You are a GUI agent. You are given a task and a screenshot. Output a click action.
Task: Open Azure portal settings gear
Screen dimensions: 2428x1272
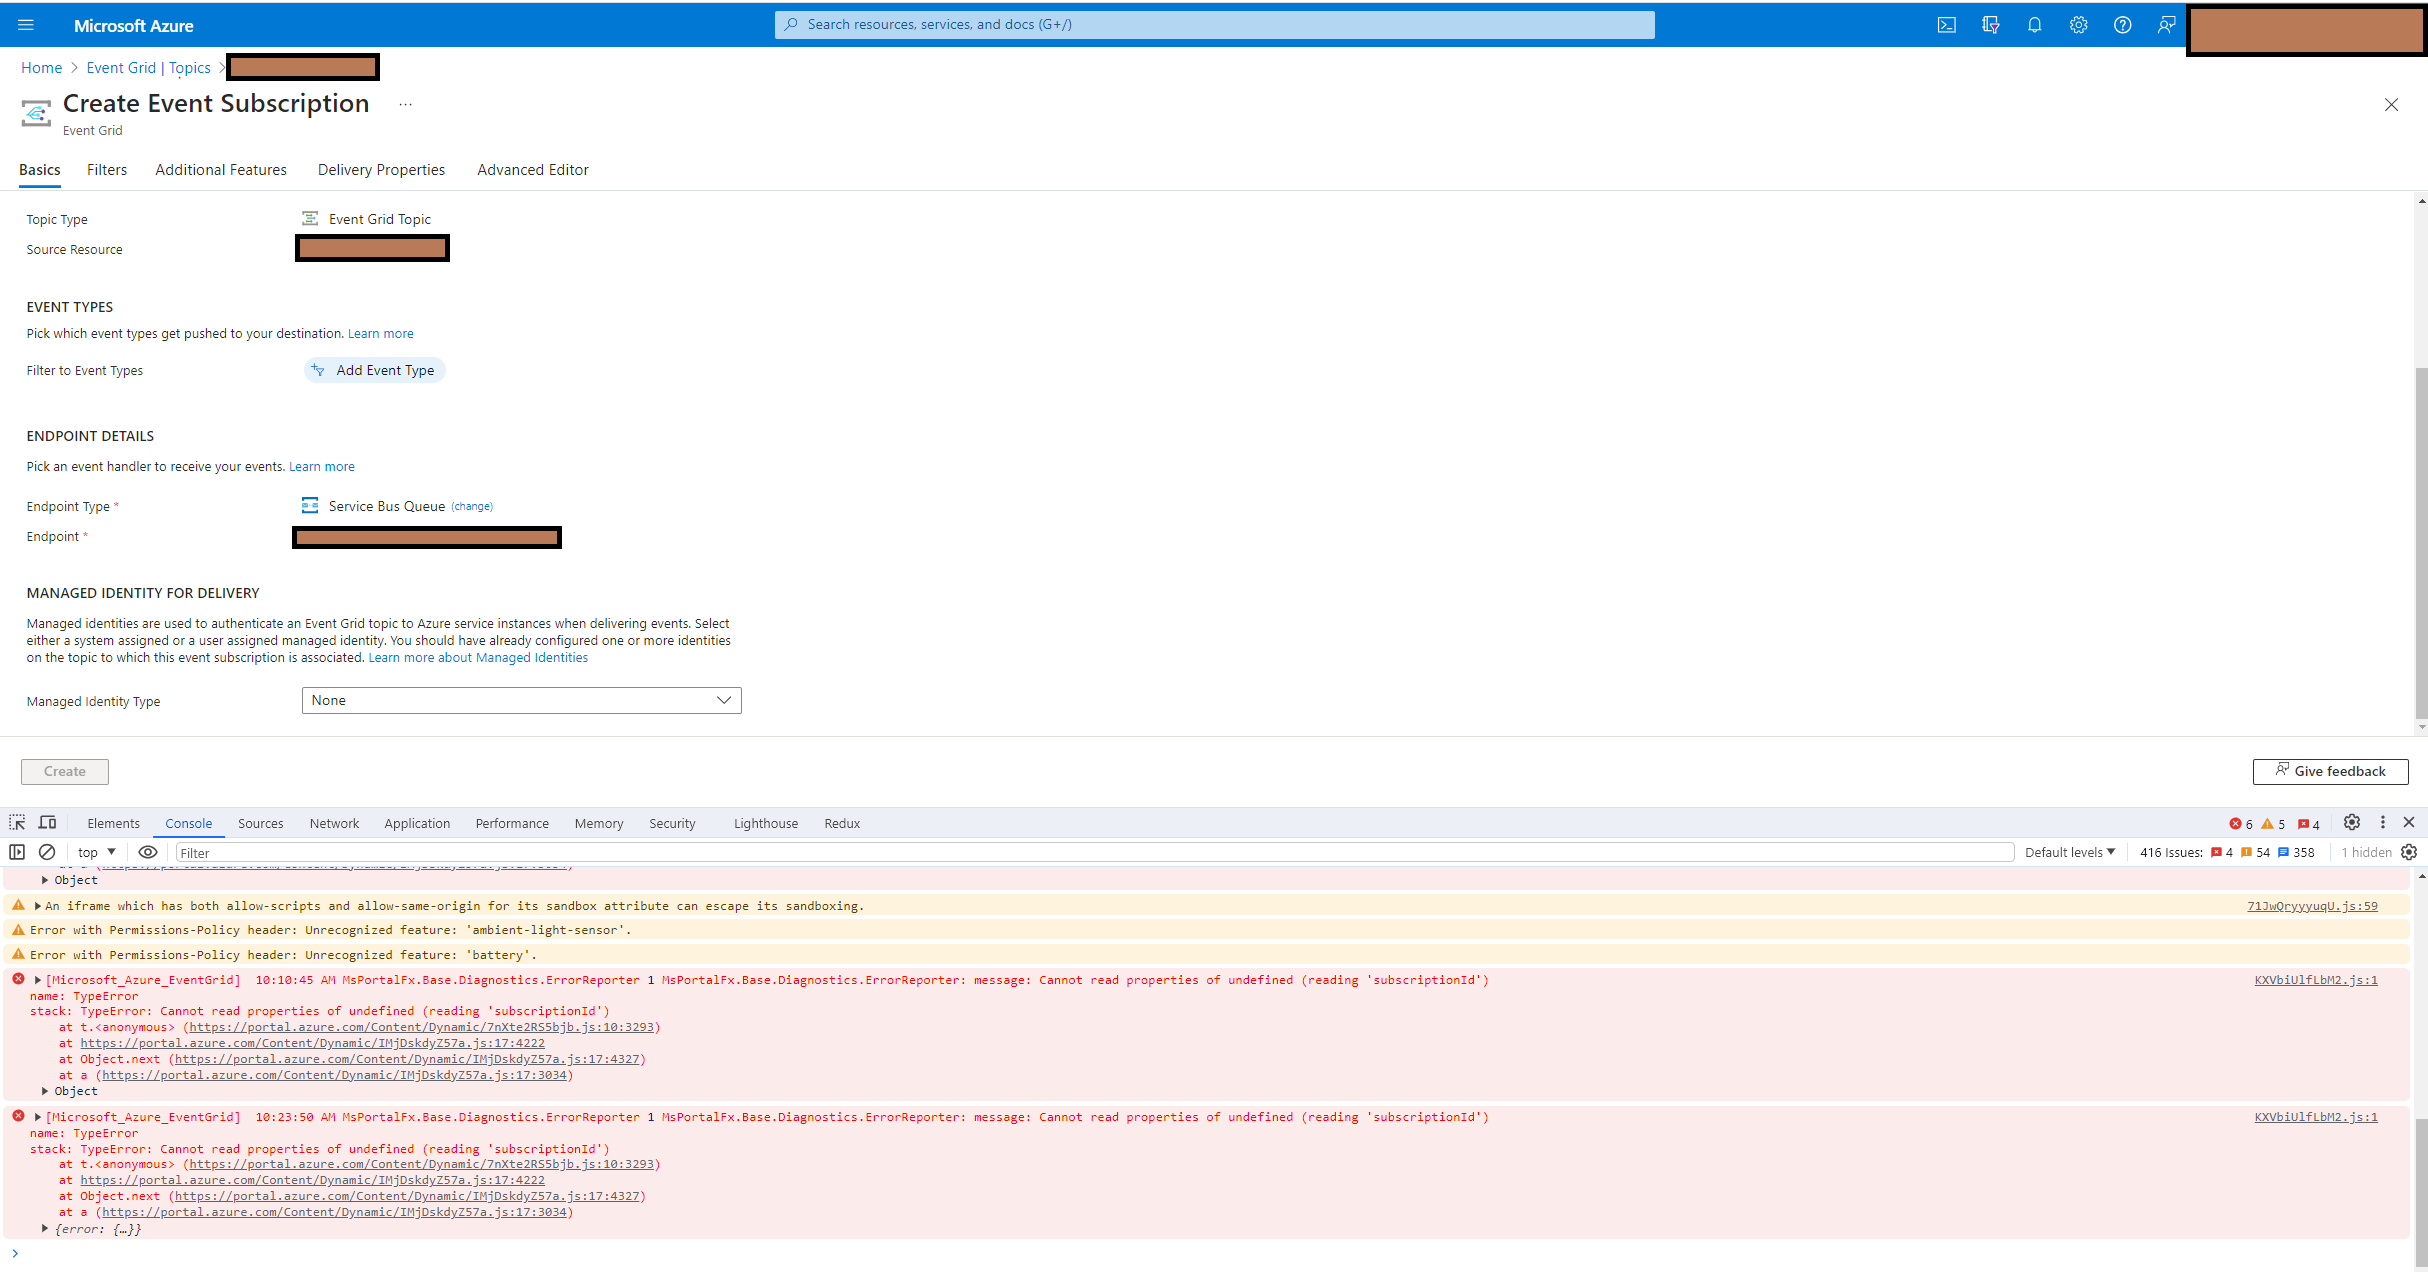(x=2078, y=25)
